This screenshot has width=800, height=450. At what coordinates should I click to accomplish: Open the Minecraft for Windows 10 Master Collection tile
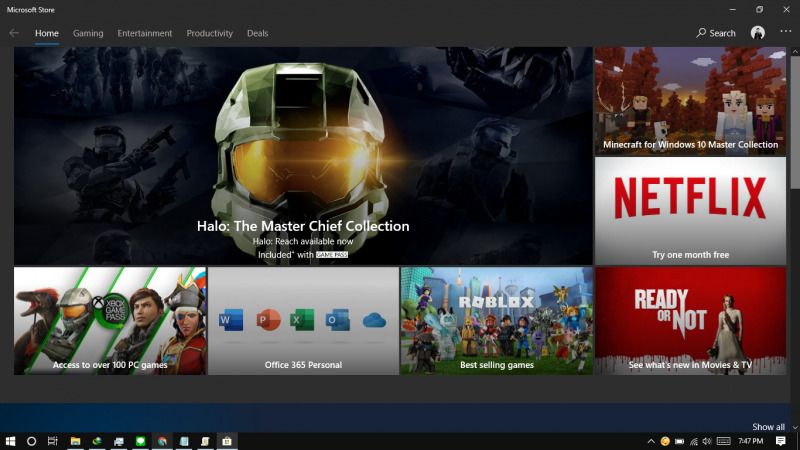[690, 101]
